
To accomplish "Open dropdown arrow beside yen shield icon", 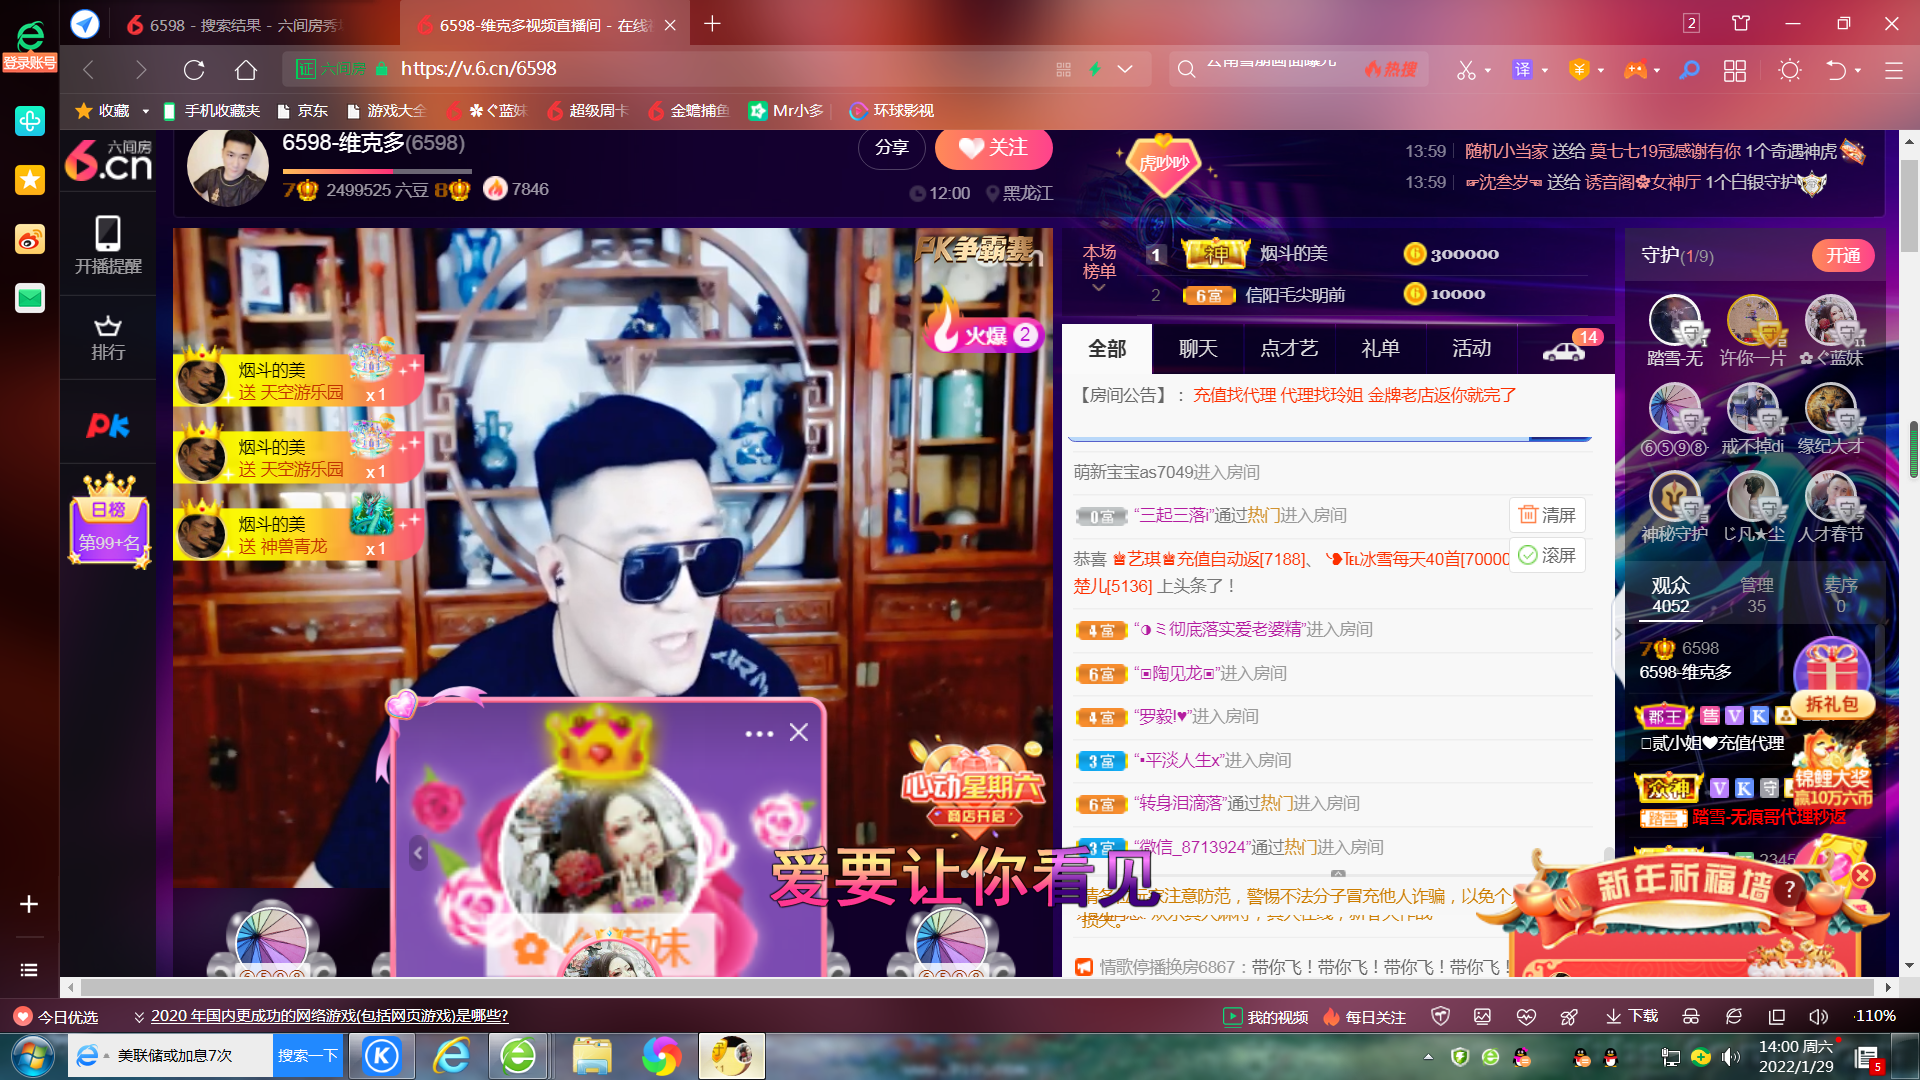I will 1601,71.
